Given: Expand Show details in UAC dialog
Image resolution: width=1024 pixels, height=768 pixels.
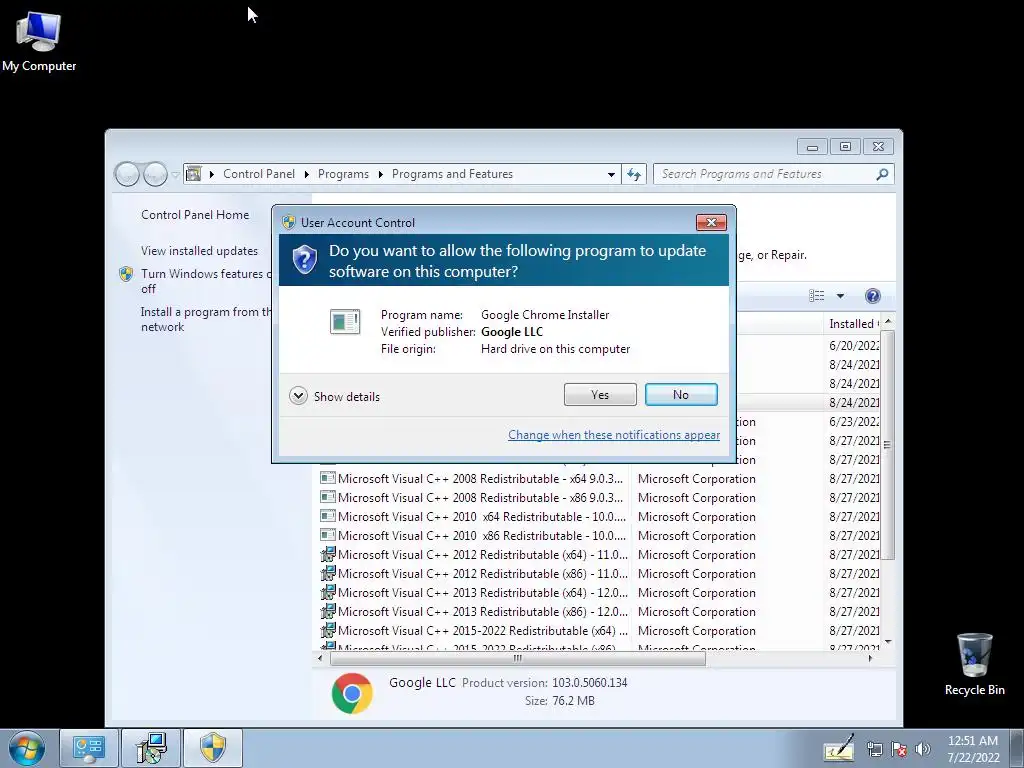Looking at the screenshot, I should point(334,396).
